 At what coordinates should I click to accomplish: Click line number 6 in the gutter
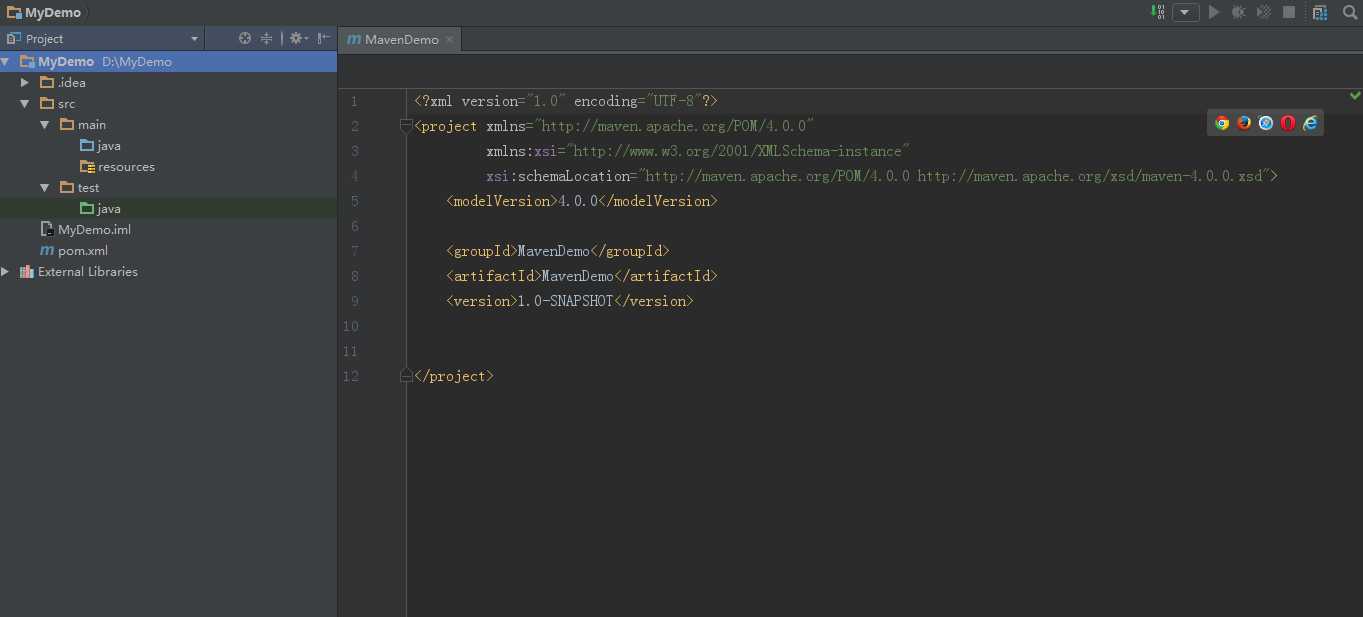click(x=354, y=226)
